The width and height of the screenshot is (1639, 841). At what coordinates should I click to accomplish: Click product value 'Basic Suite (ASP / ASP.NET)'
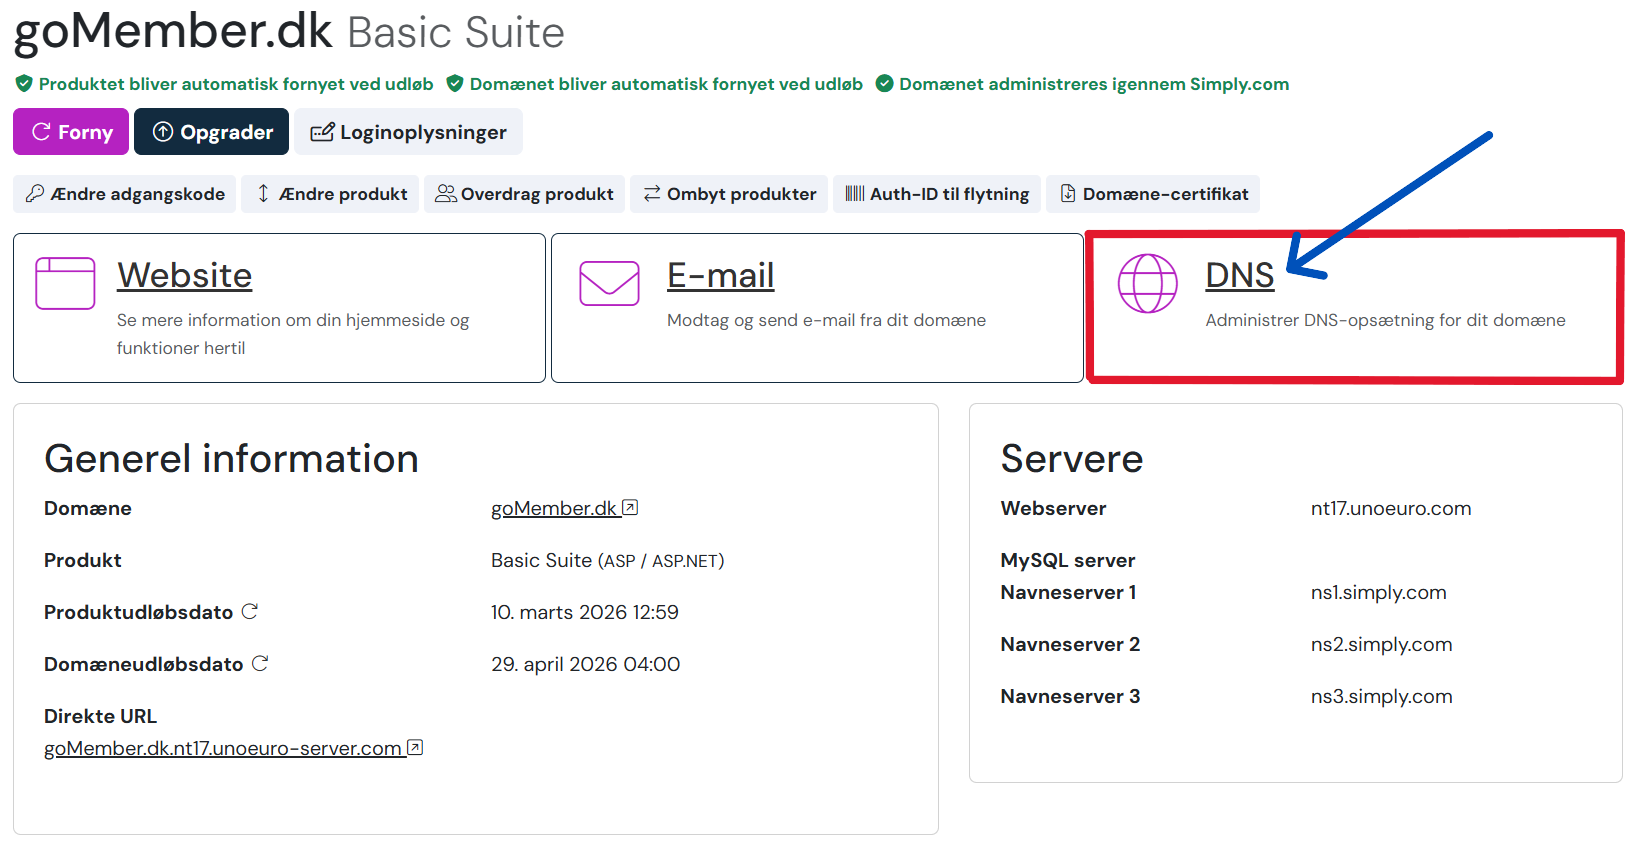[608, 560]
